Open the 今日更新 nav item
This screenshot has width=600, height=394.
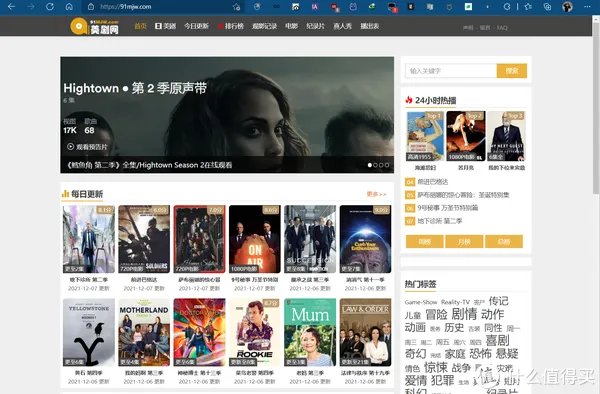pos(196,26)
